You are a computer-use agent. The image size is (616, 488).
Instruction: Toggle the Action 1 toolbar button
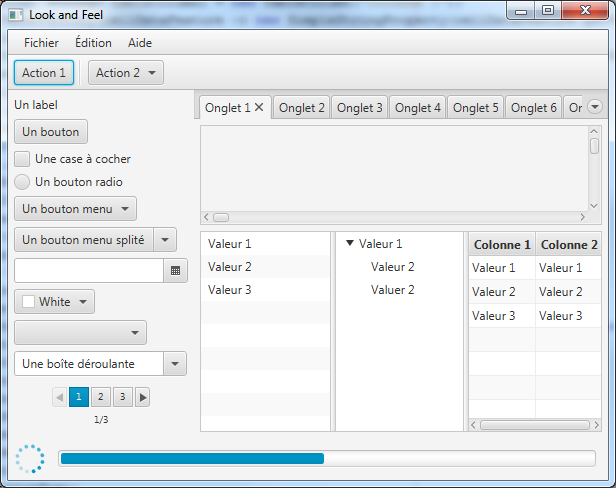coord(44,73)
